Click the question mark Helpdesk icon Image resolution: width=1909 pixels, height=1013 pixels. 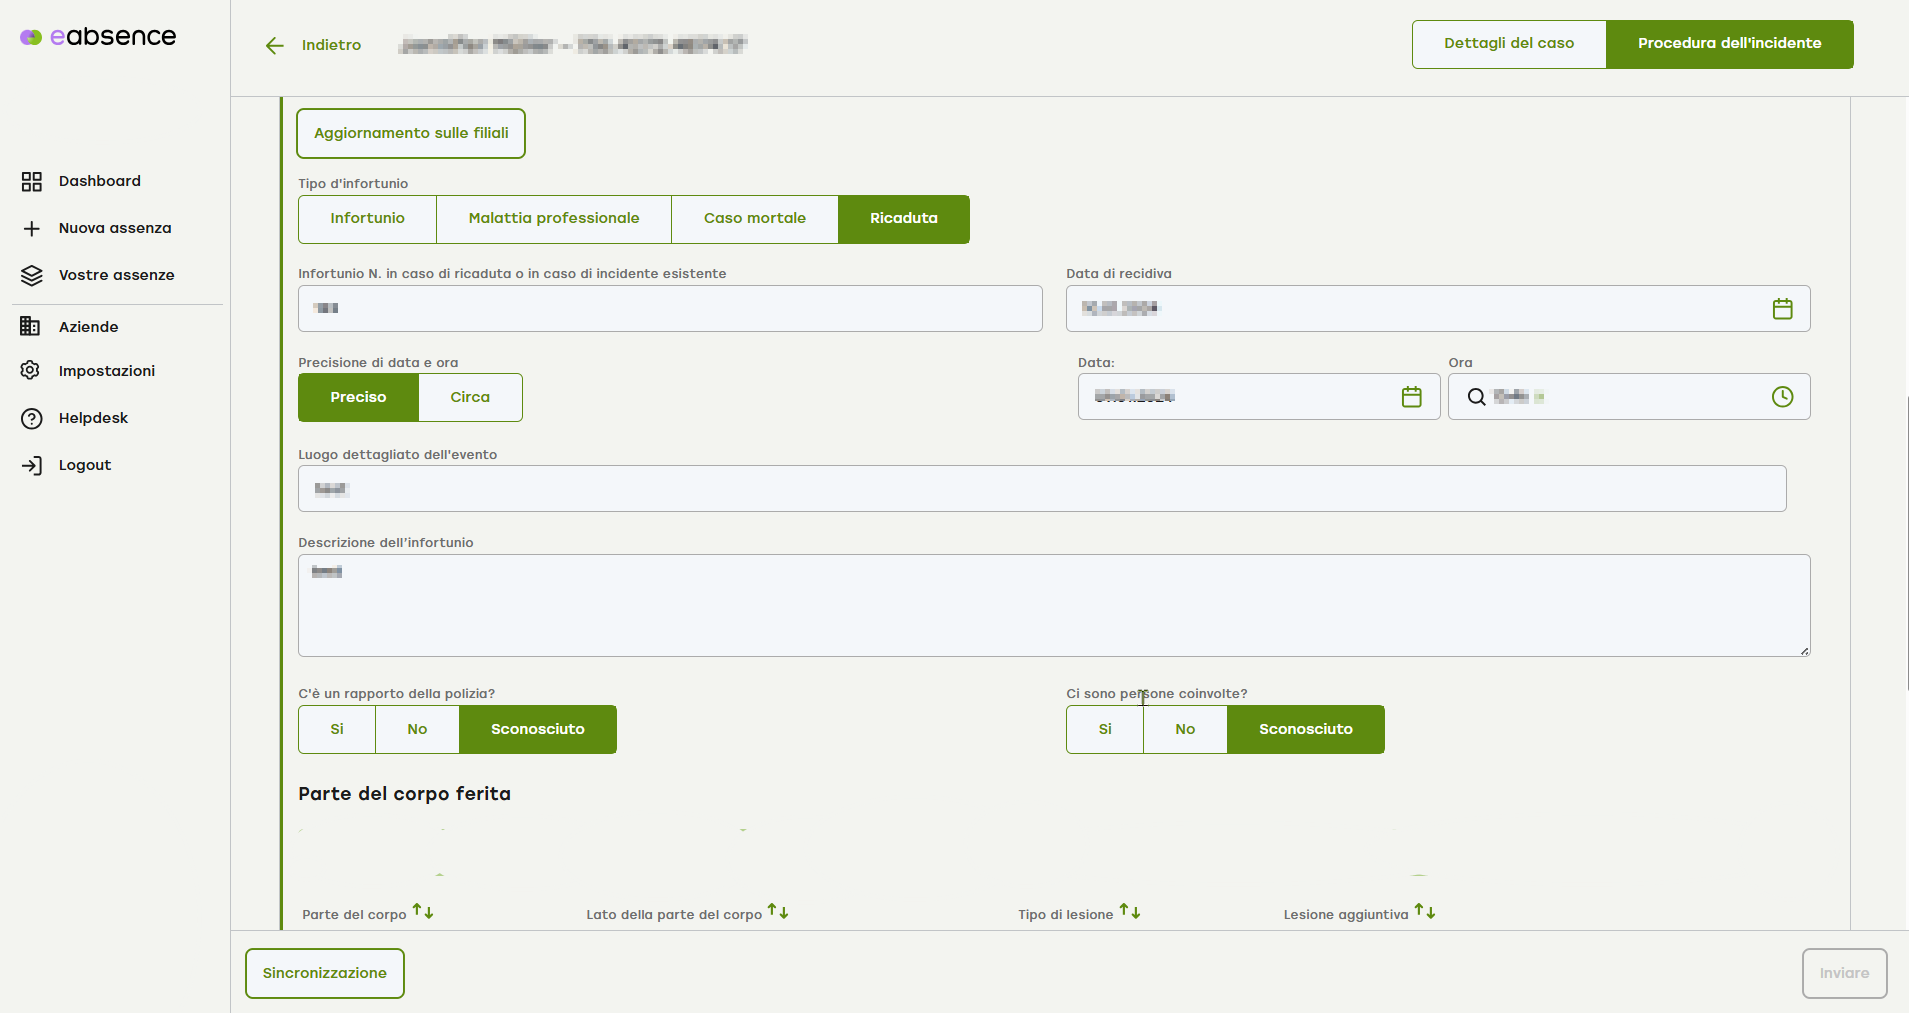point(32,418)
